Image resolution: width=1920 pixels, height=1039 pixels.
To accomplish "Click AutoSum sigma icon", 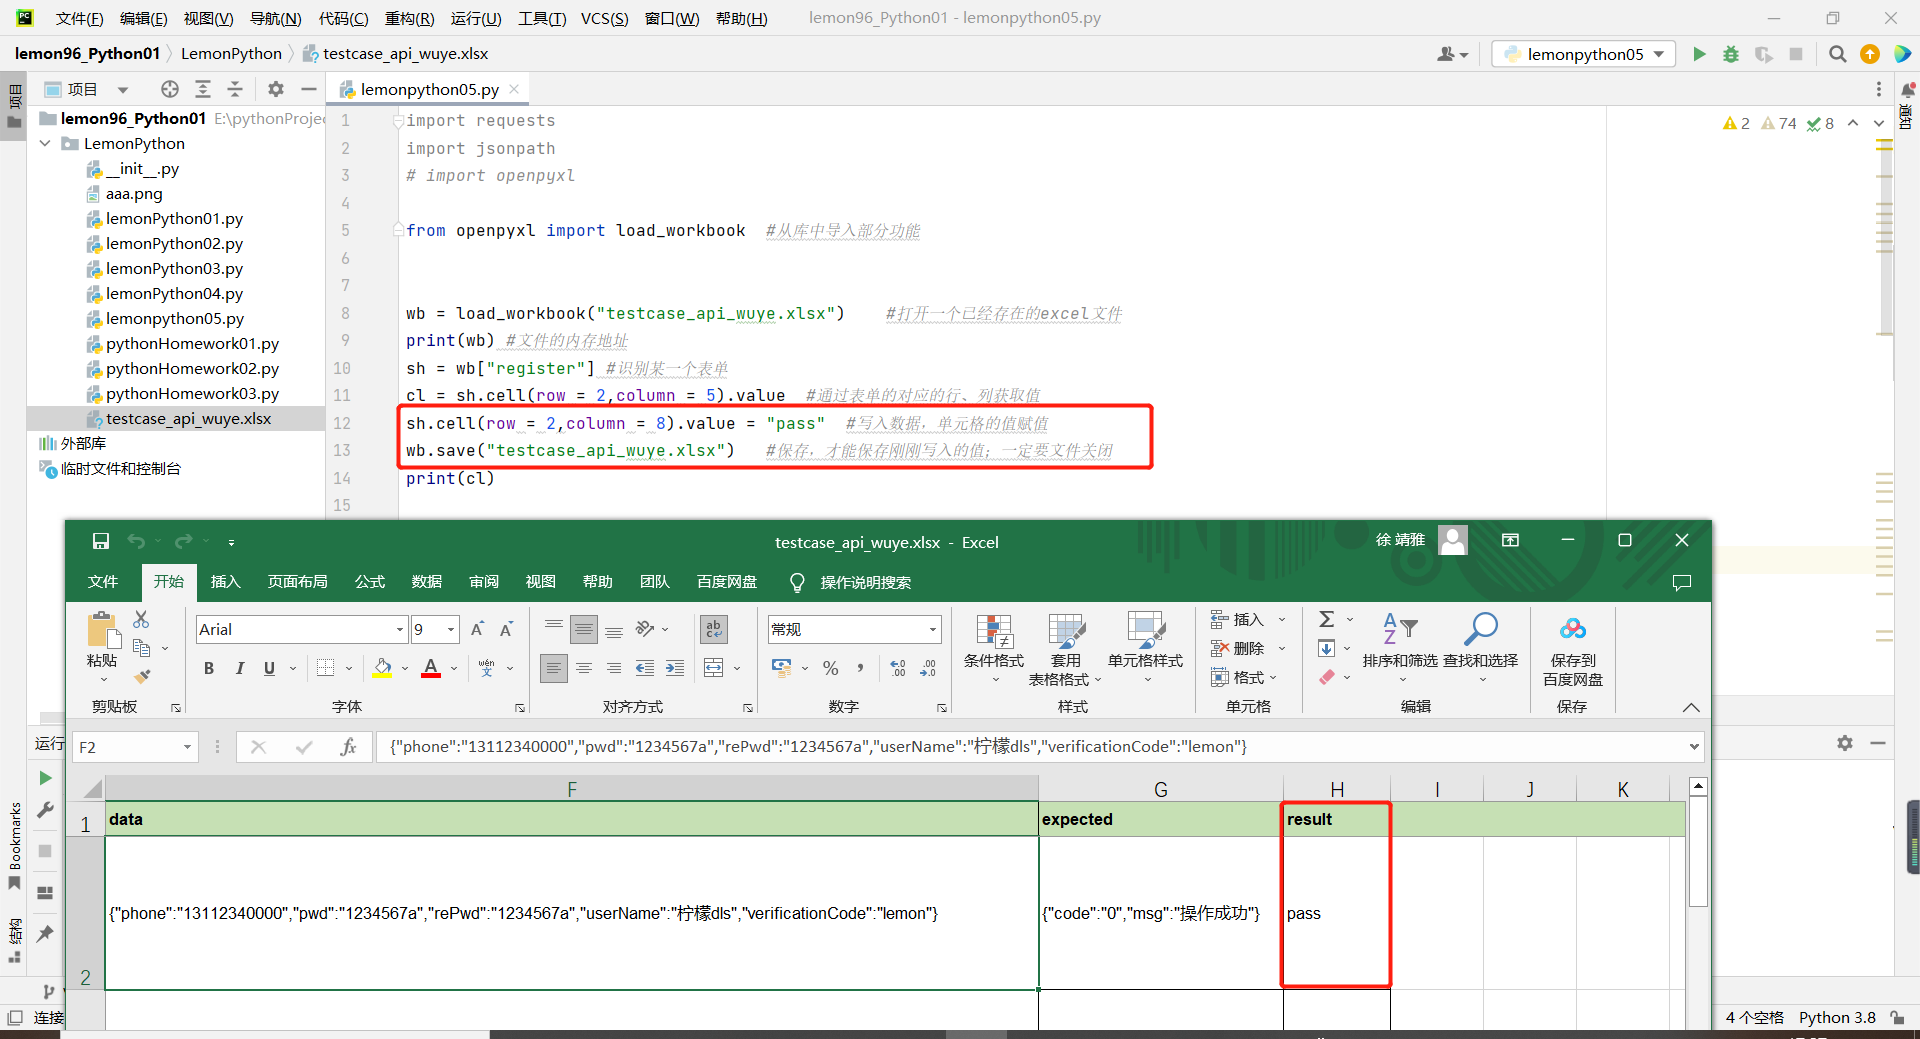I will pyautogui.click(x=1327, y=619).
